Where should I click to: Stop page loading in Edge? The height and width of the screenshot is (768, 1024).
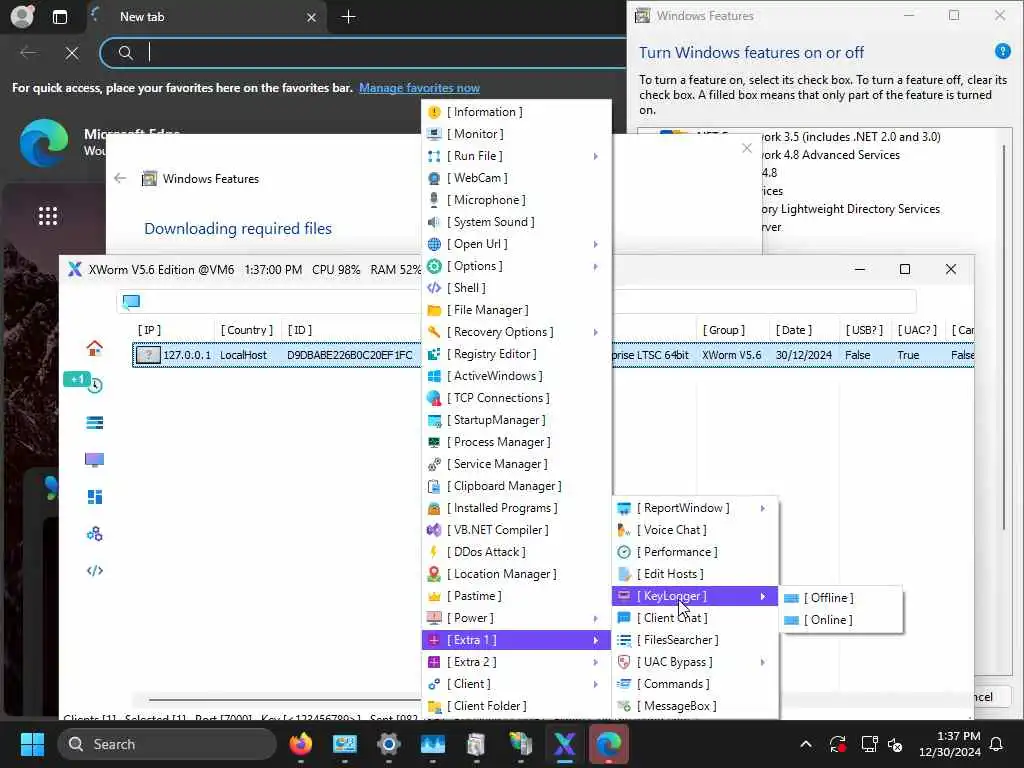(72, 53)
